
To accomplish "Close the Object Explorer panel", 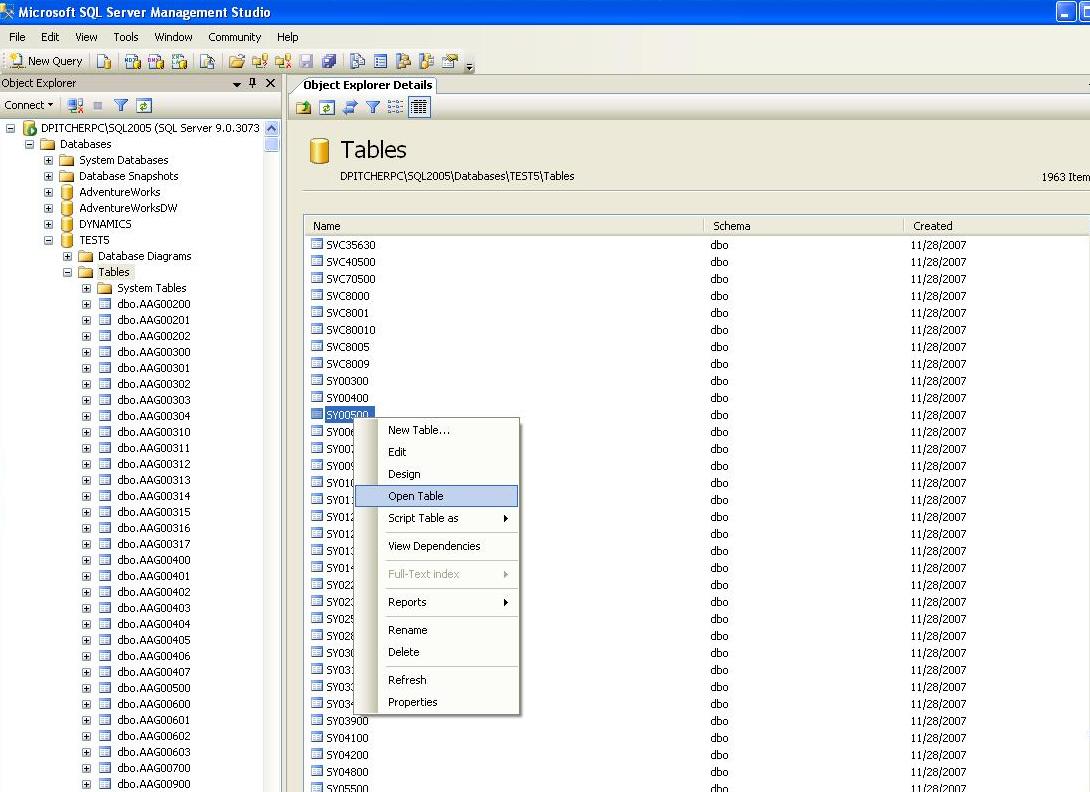I will coord(270,83).
